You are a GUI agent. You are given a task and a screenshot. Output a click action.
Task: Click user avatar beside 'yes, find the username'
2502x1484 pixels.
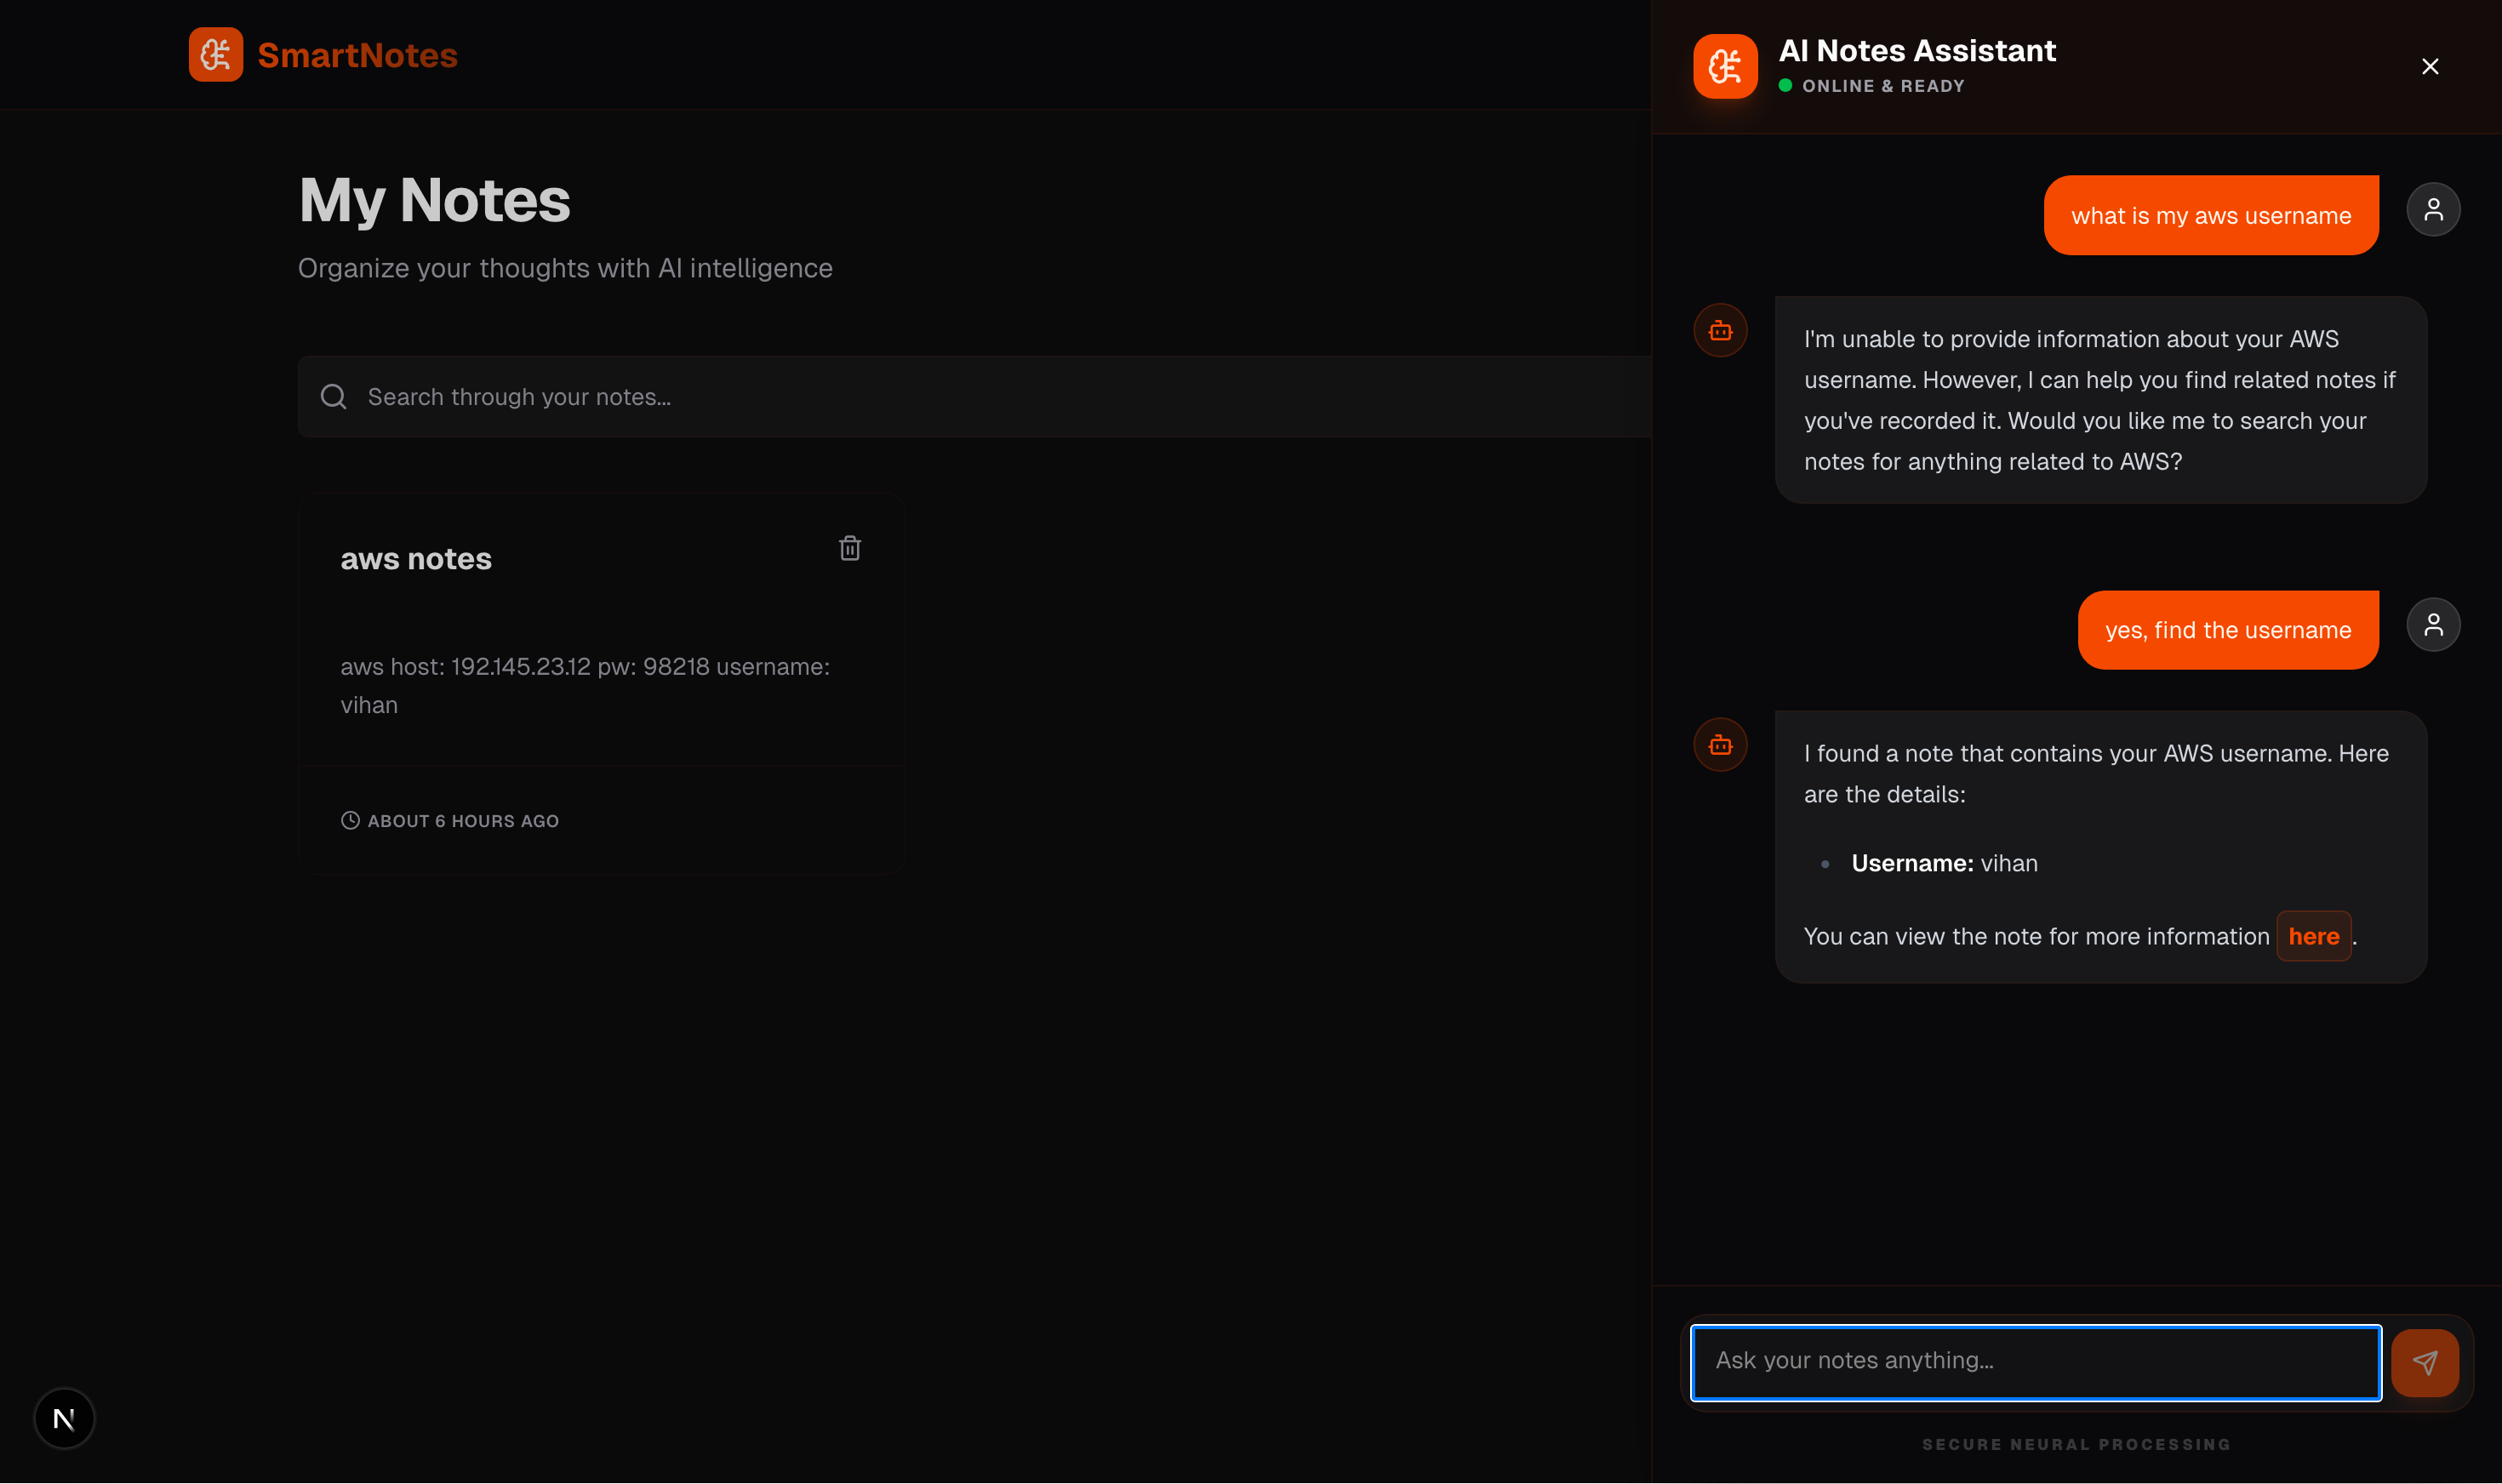(2433, 625)
